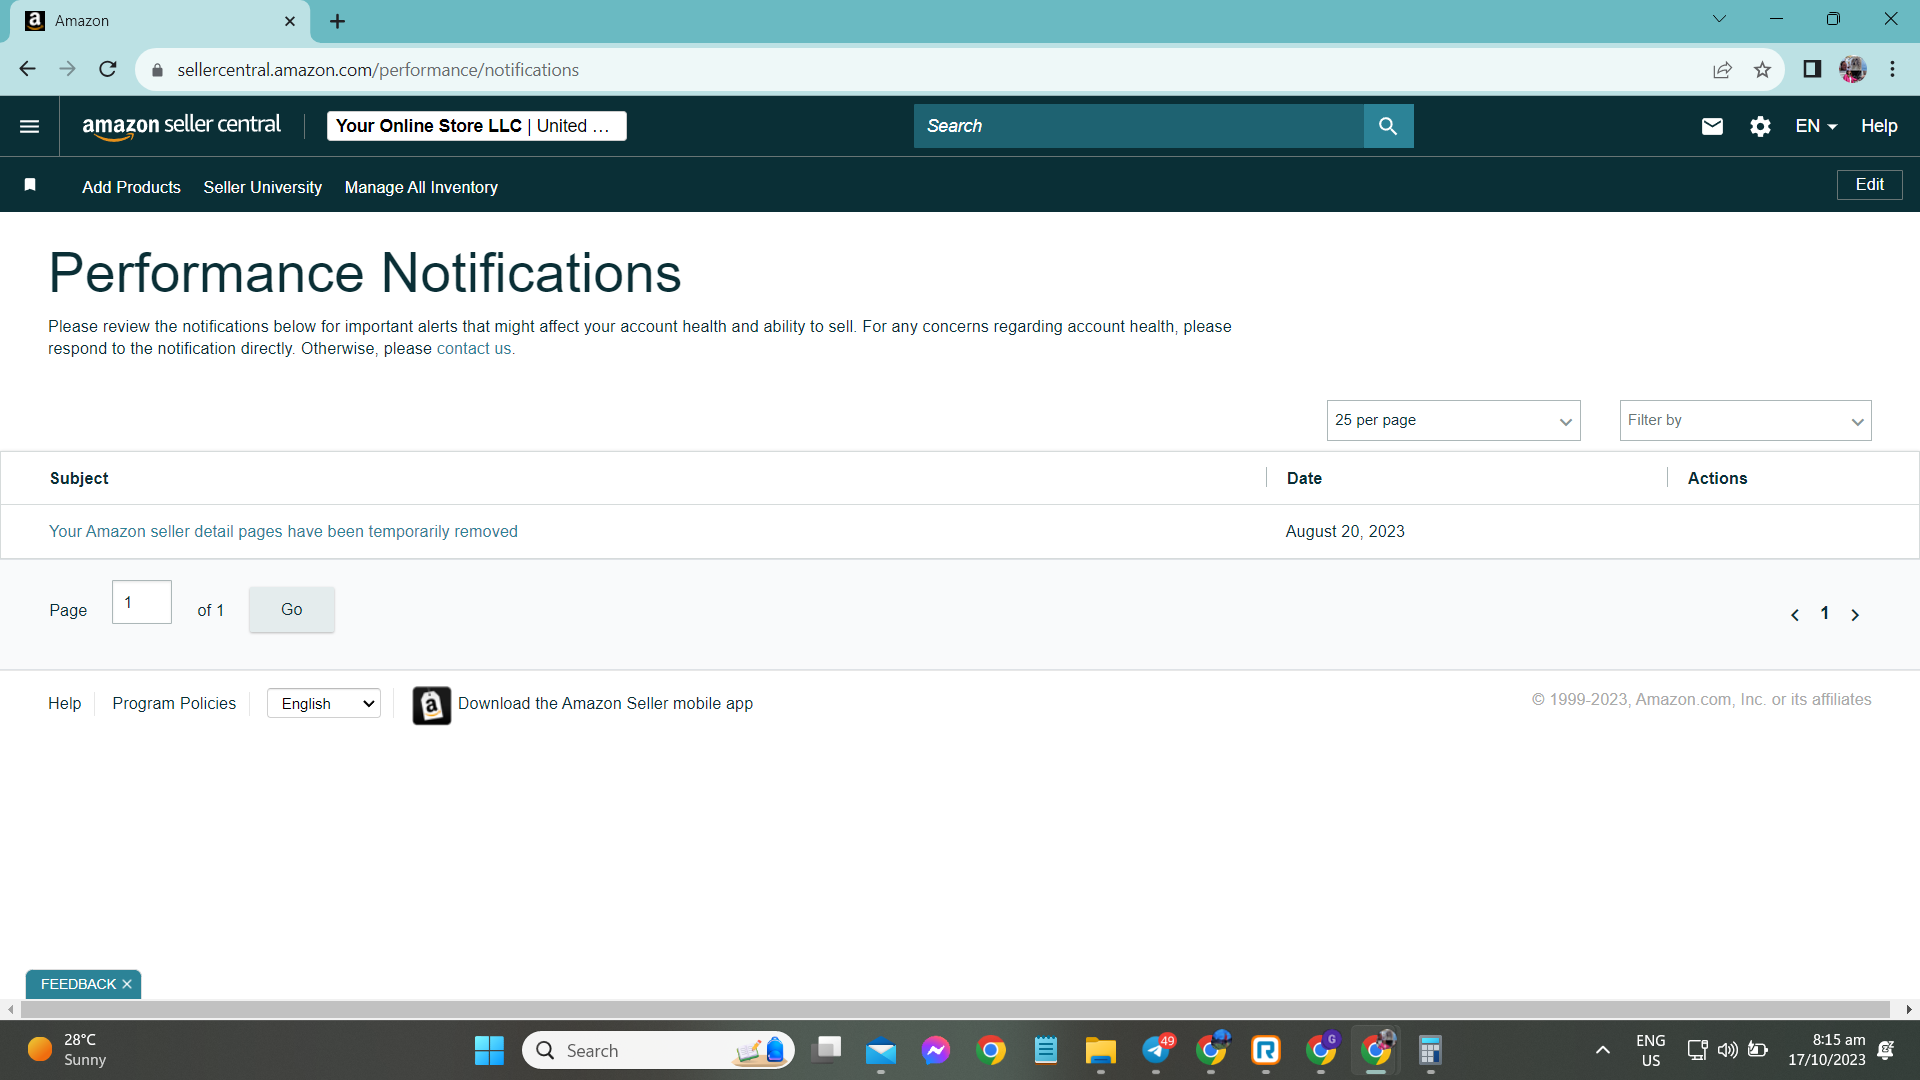Click the Edit button in the bookmarks bar
Viewport: 1920px width, 1080px height.
[x=1869, y=185]
